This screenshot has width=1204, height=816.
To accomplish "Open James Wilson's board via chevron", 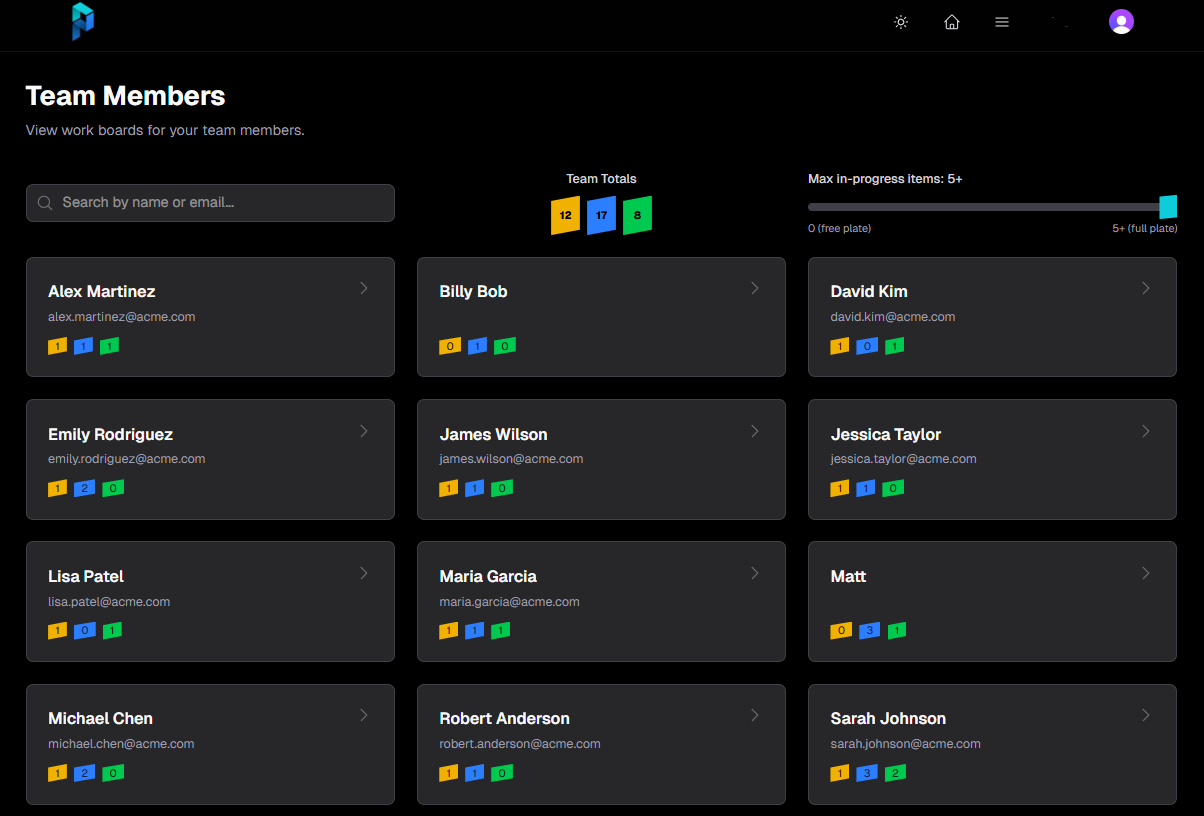I will pos(755,431).
